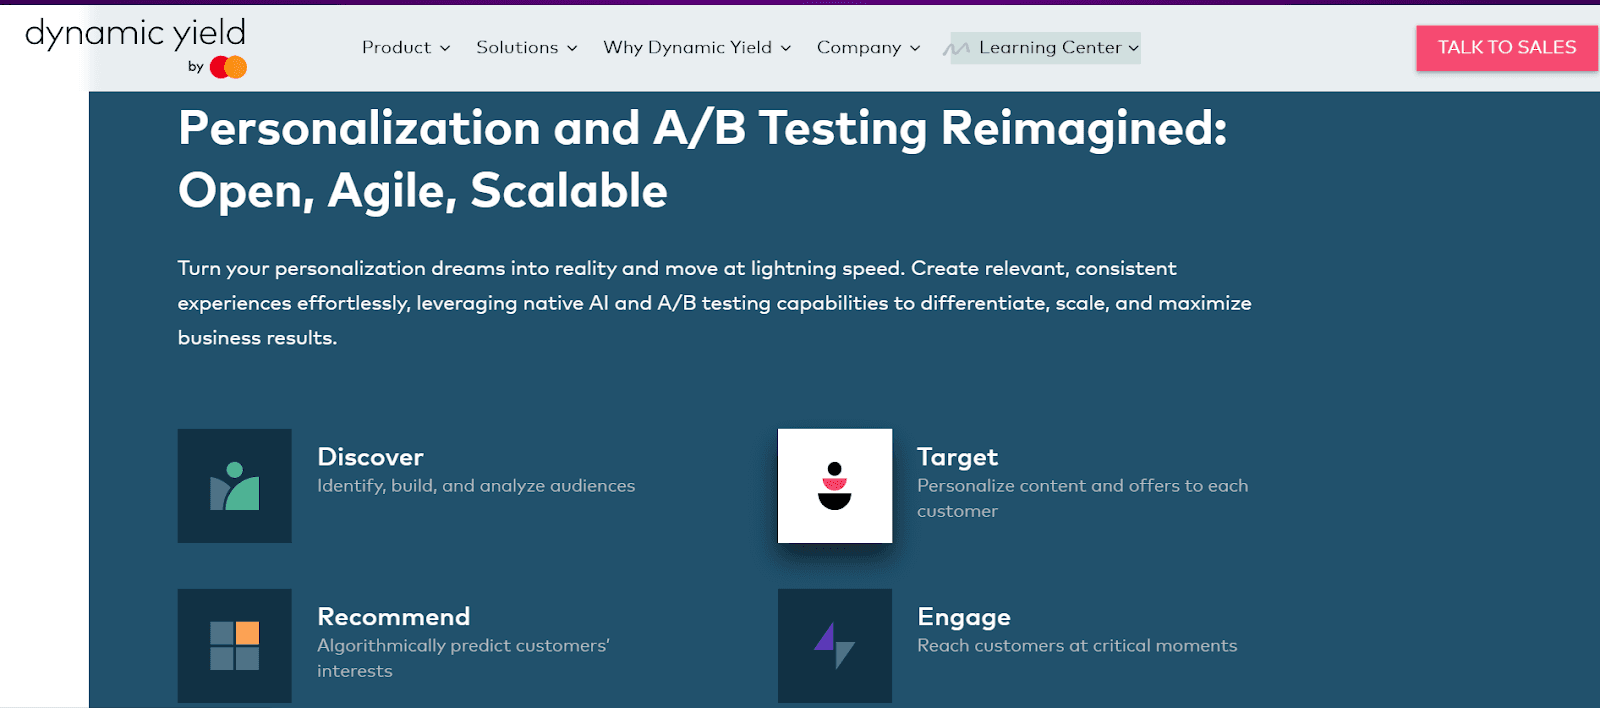1600x708 pixels.
Task: Click the Engage arrow icon
Action: 835,645
